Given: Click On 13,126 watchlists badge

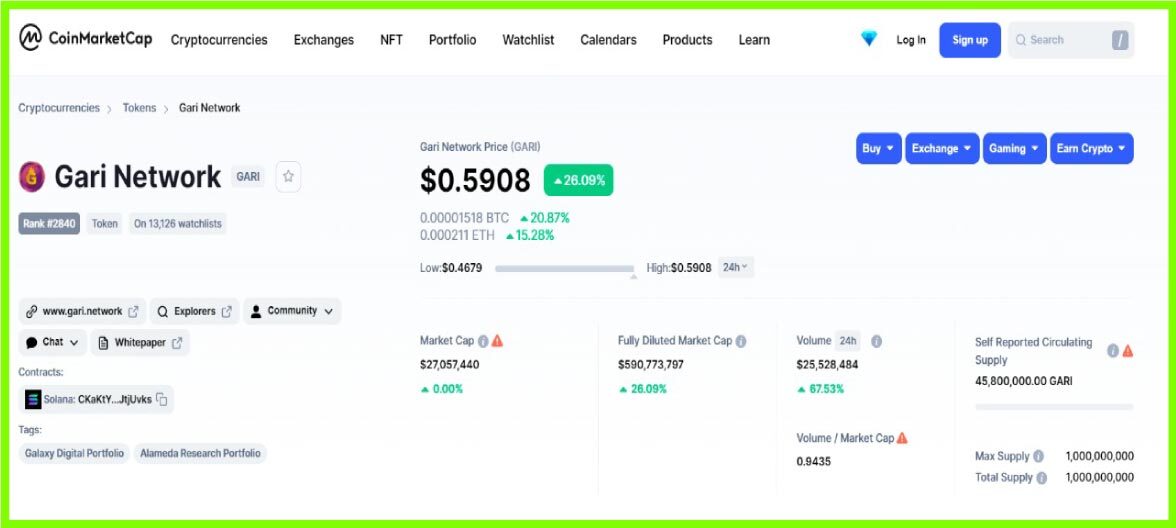Looking at the screenshot, I should (x=178, y=224).
